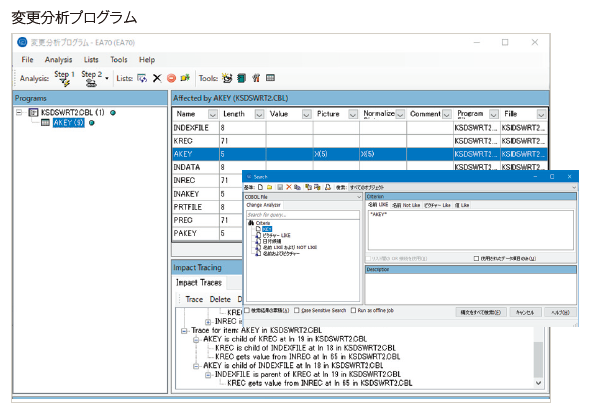The width and height of the screenshot is (601, 420).
Task: Collapse 'AKEY is child of KREC' node
Action: pyautogui.click(x=196, y=340)
